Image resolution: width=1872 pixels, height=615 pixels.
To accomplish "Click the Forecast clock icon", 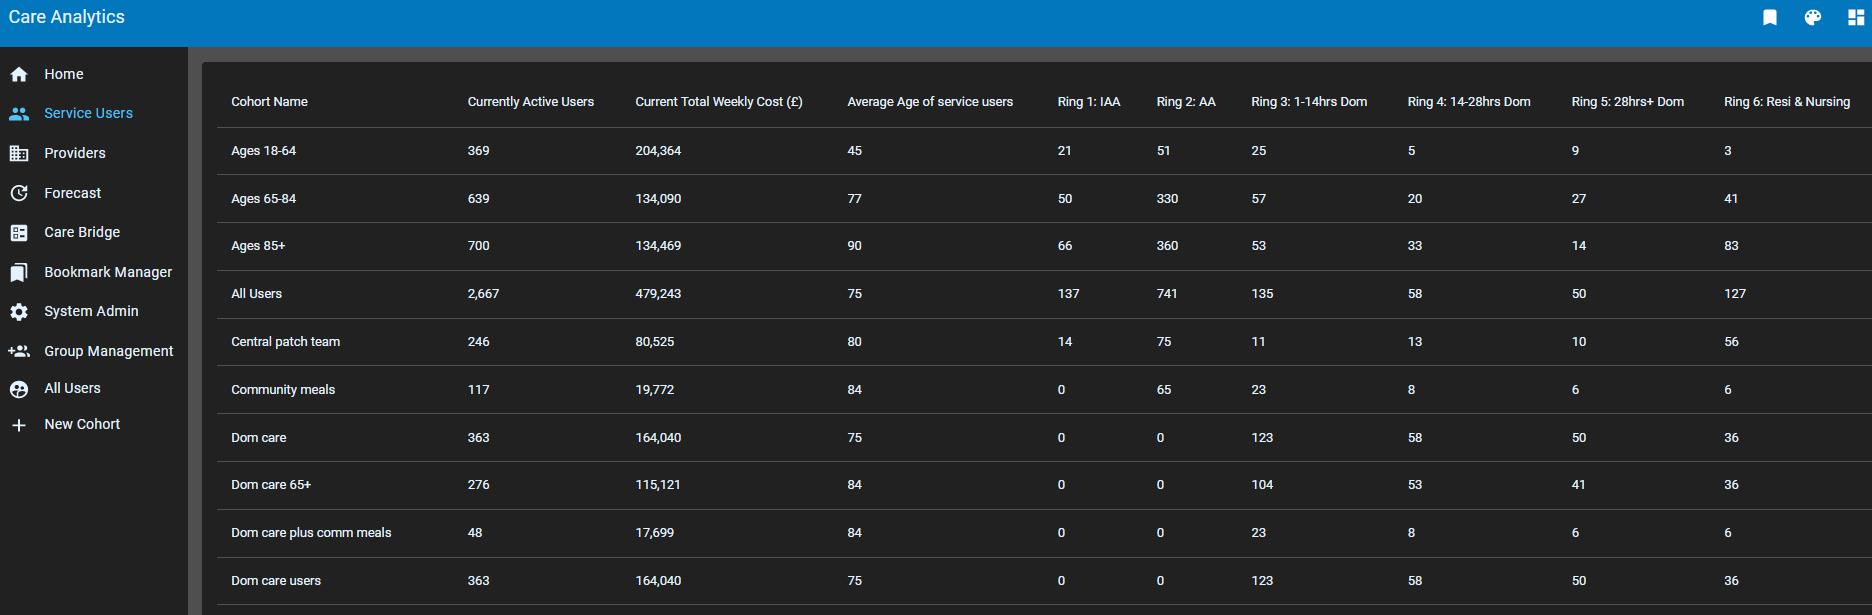I will [19, 193].
